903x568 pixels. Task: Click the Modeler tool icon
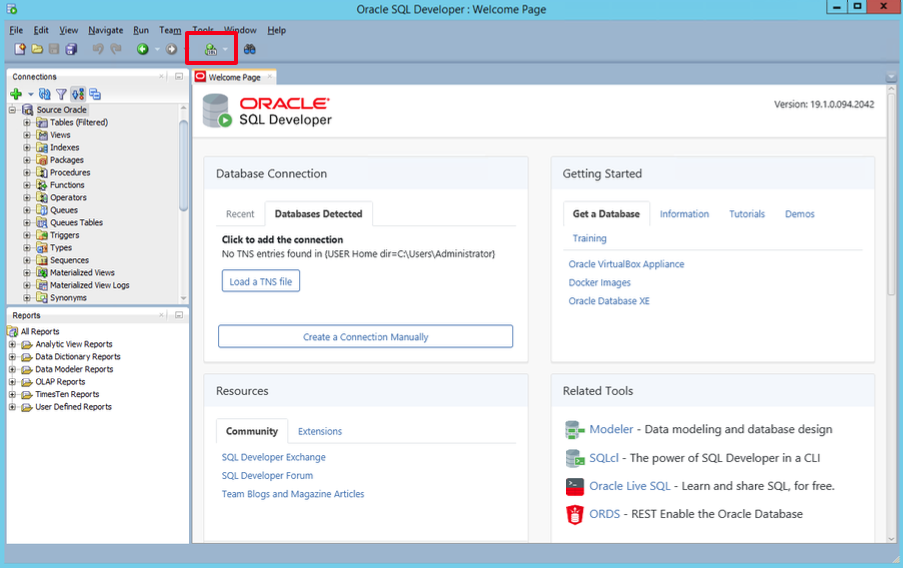coord(574,430)
